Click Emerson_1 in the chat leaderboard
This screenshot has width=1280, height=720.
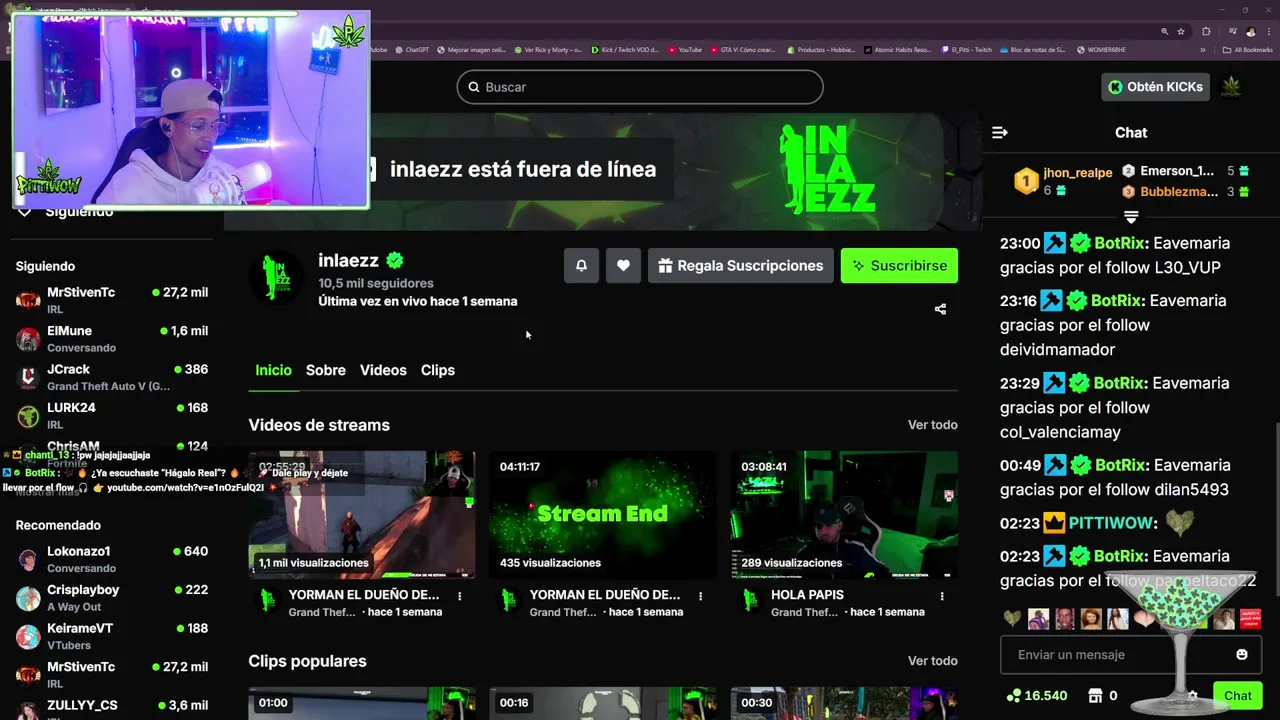[1177, 171]
